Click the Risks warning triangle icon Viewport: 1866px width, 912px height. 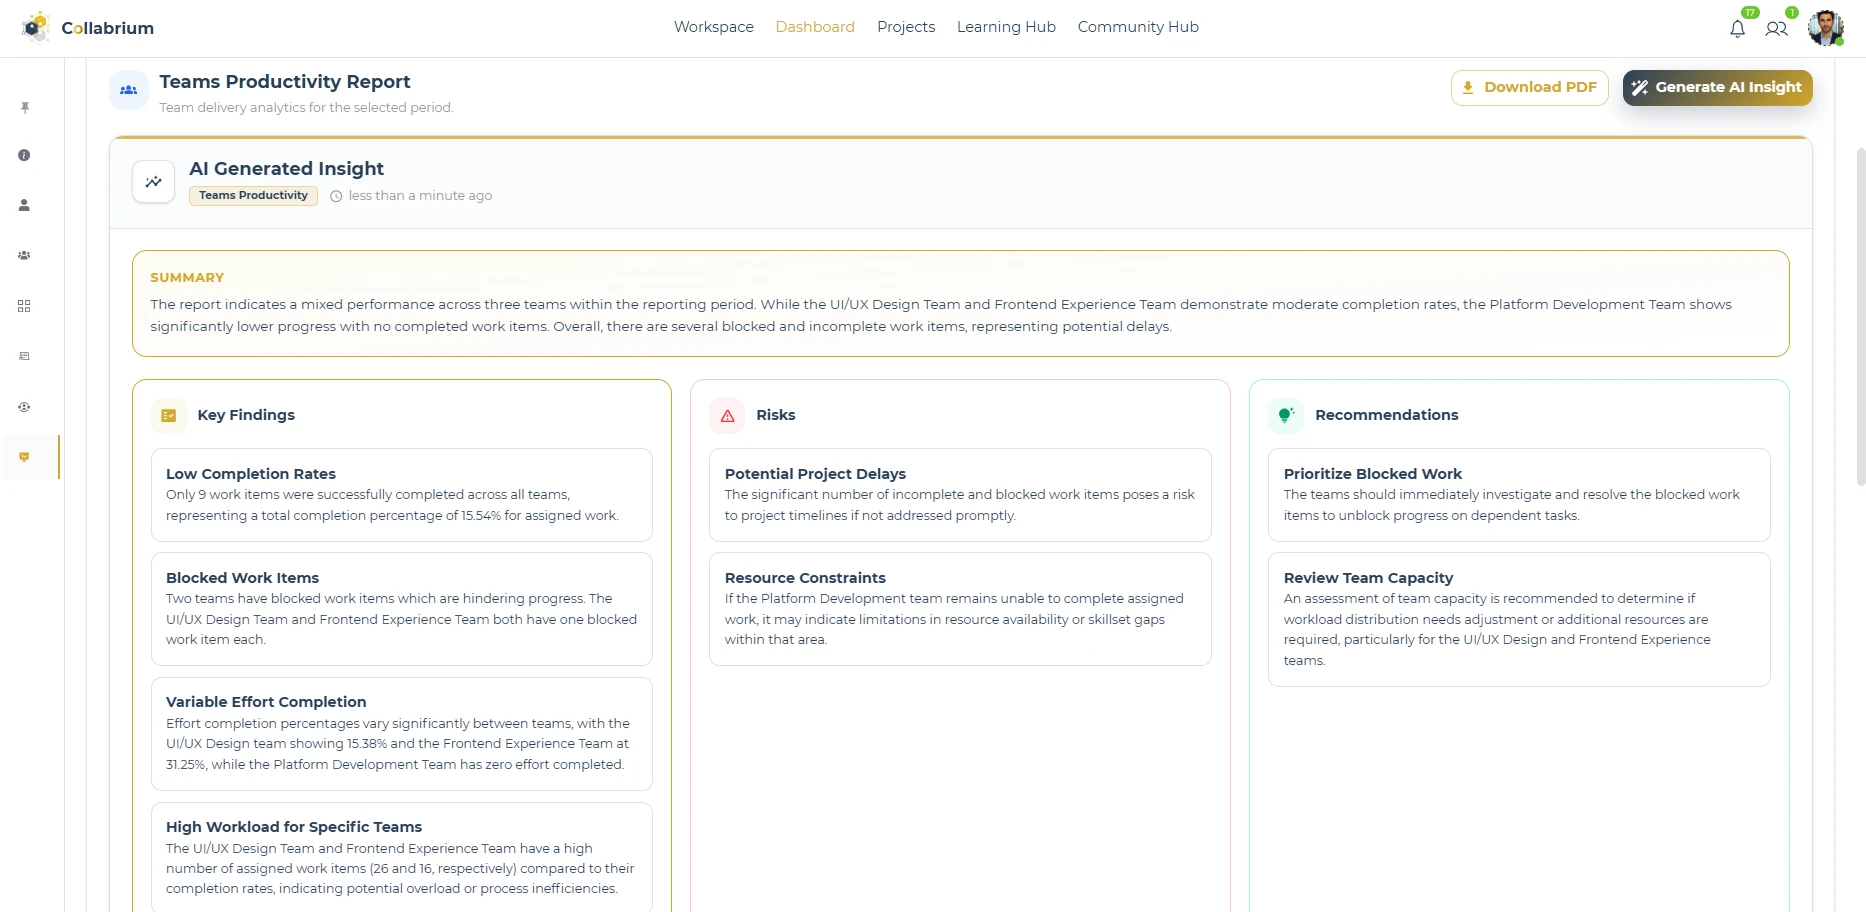click(x=728, y=415)
